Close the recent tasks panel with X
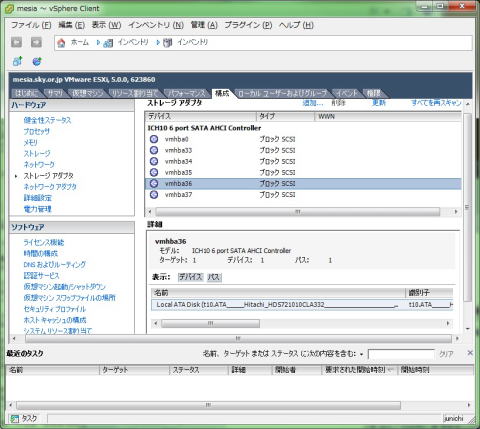Viewport: 480px width, 429px height. click(x=470, y=353)
